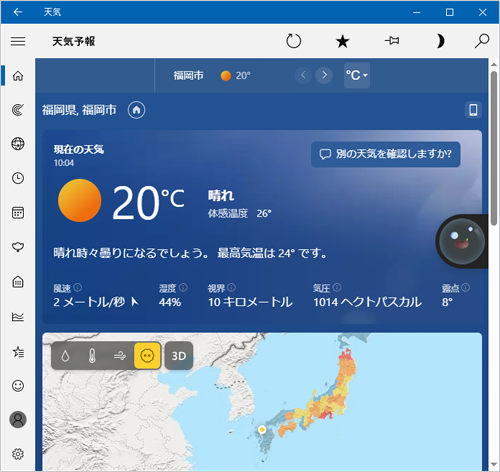The width and height of the screenshot is (500, 472).
Task: Toggle dark mode with moon icon
Action: coord(440,41)
